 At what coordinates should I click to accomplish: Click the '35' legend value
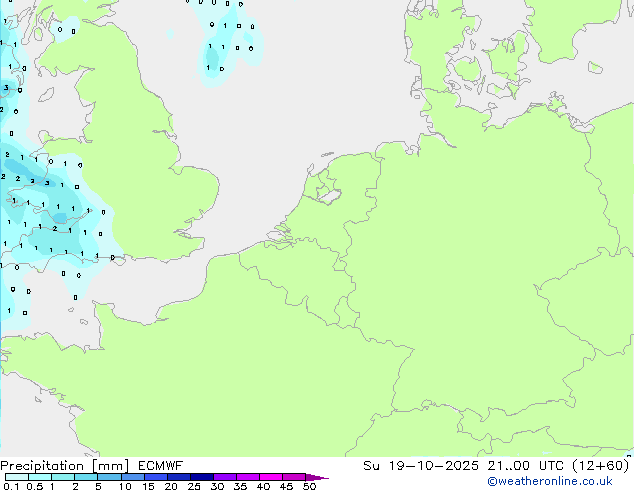tap(240, 486)
